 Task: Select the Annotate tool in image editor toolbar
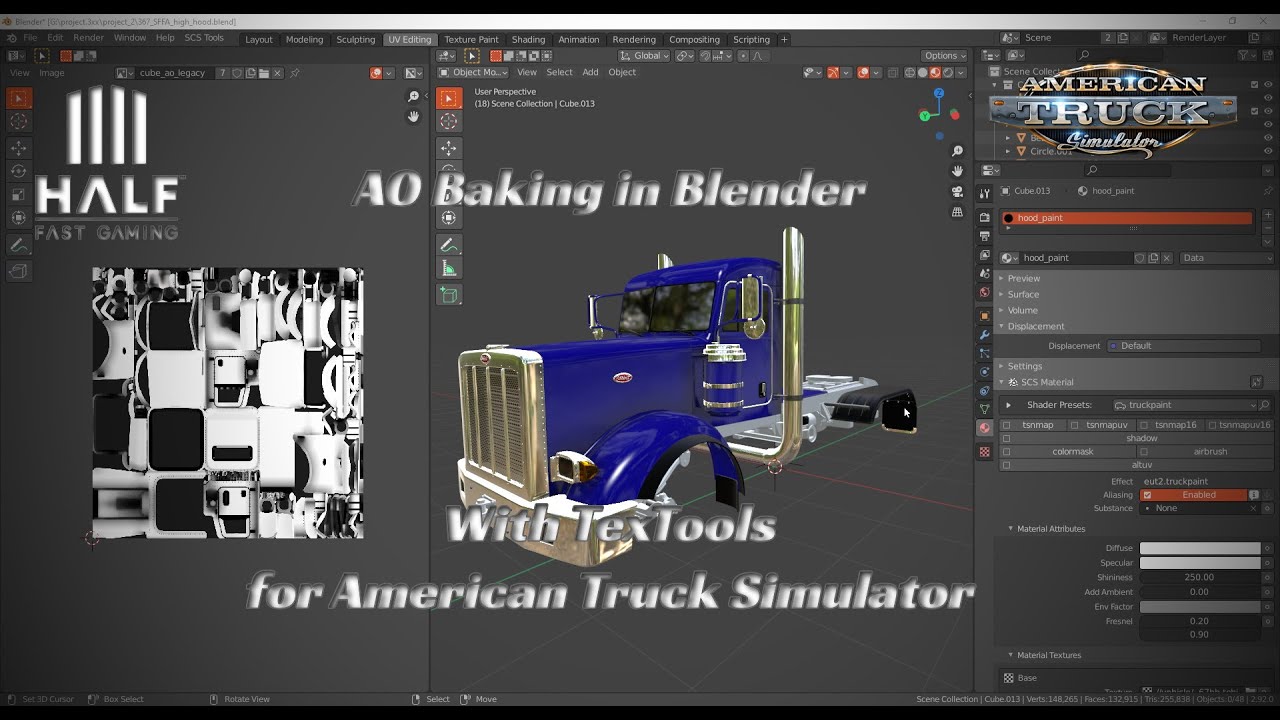click(x=19, y=245)
